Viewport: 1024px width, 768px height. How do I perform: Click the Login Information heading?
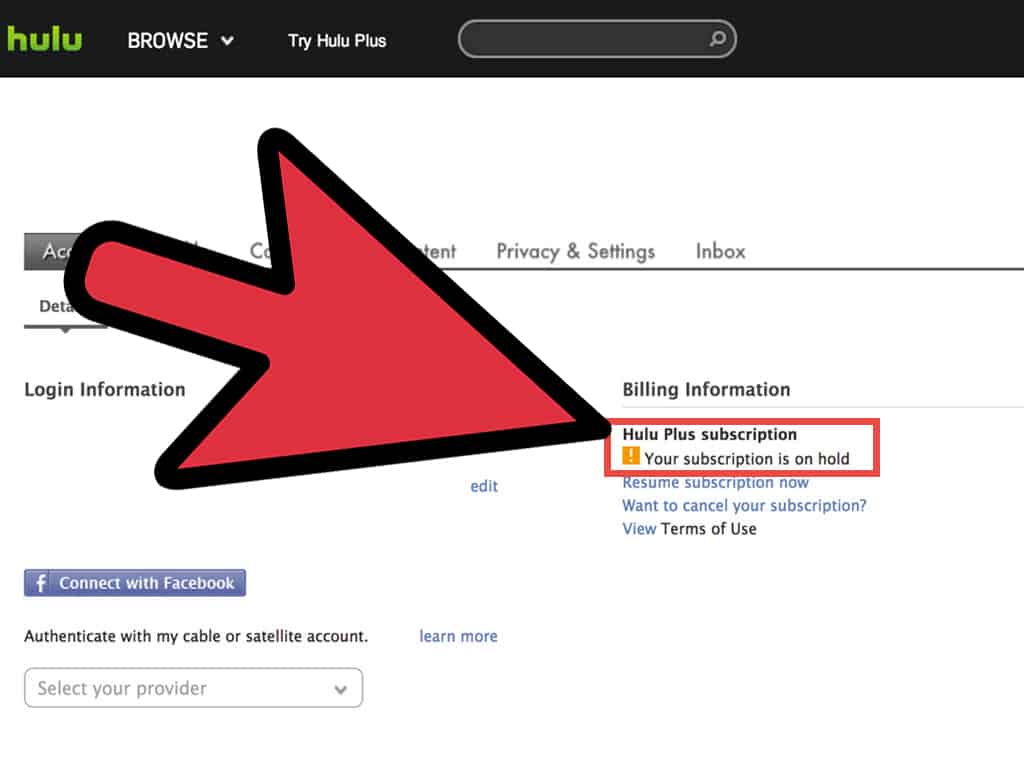click(104, 389)
